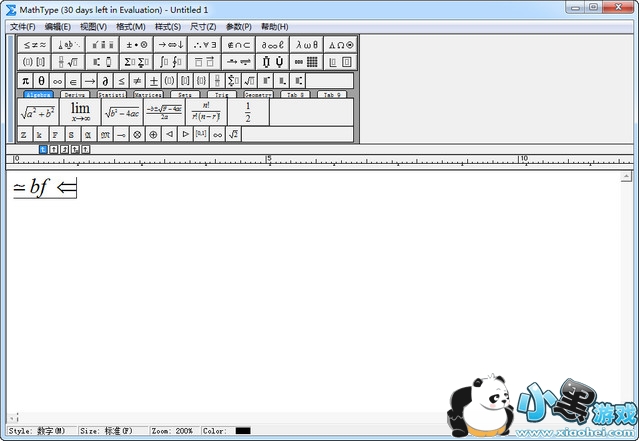Insert the right arrow symbol

click(x=89, y=81)
